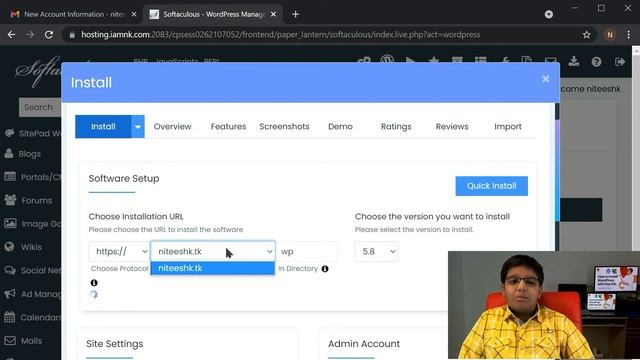Click the SitePad icon in sidebar
Viewport: 640px width, 360px height.
coord(9,133)
